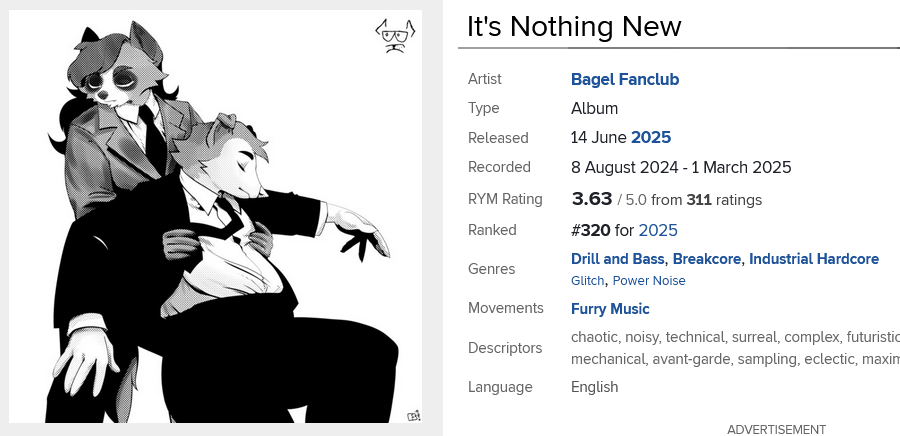Screen dimensions: 900x436
Task: Open the 2025 chart link in Ranked row
Action: [x=658, y=230]
